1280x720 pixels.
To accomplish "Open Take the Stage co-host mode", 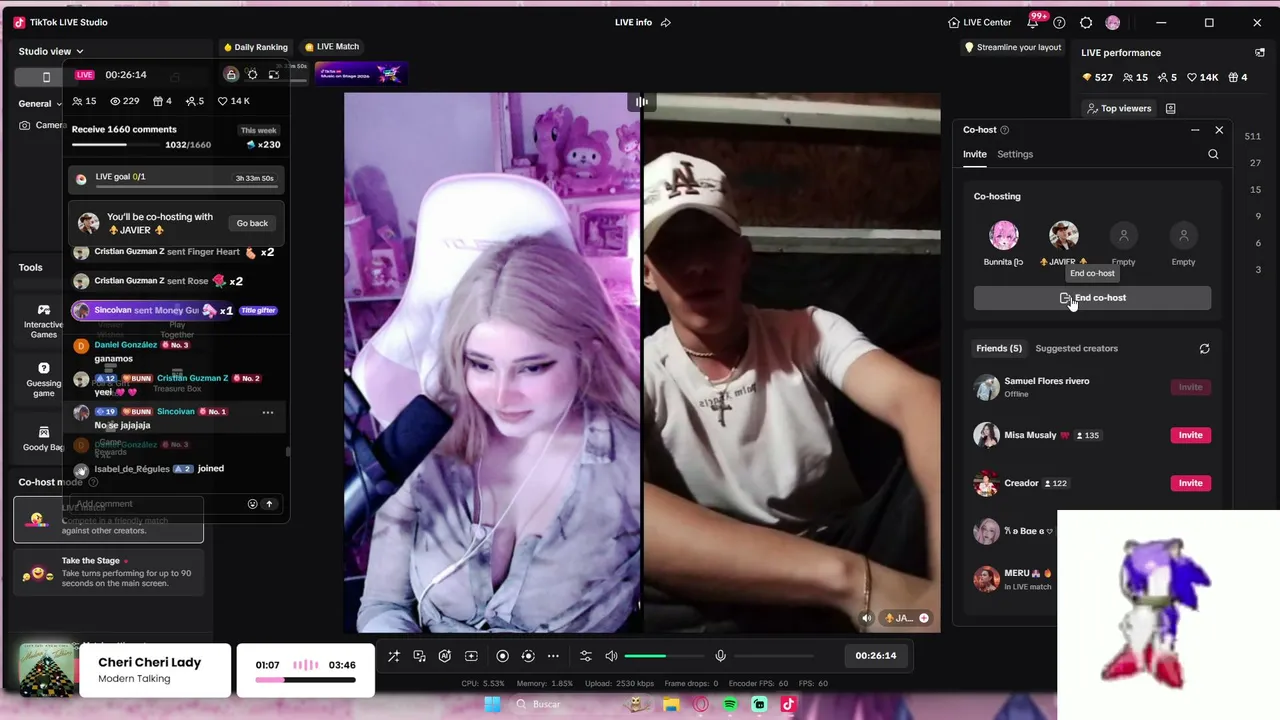I will pyautogui.click(x=108, y=573).
